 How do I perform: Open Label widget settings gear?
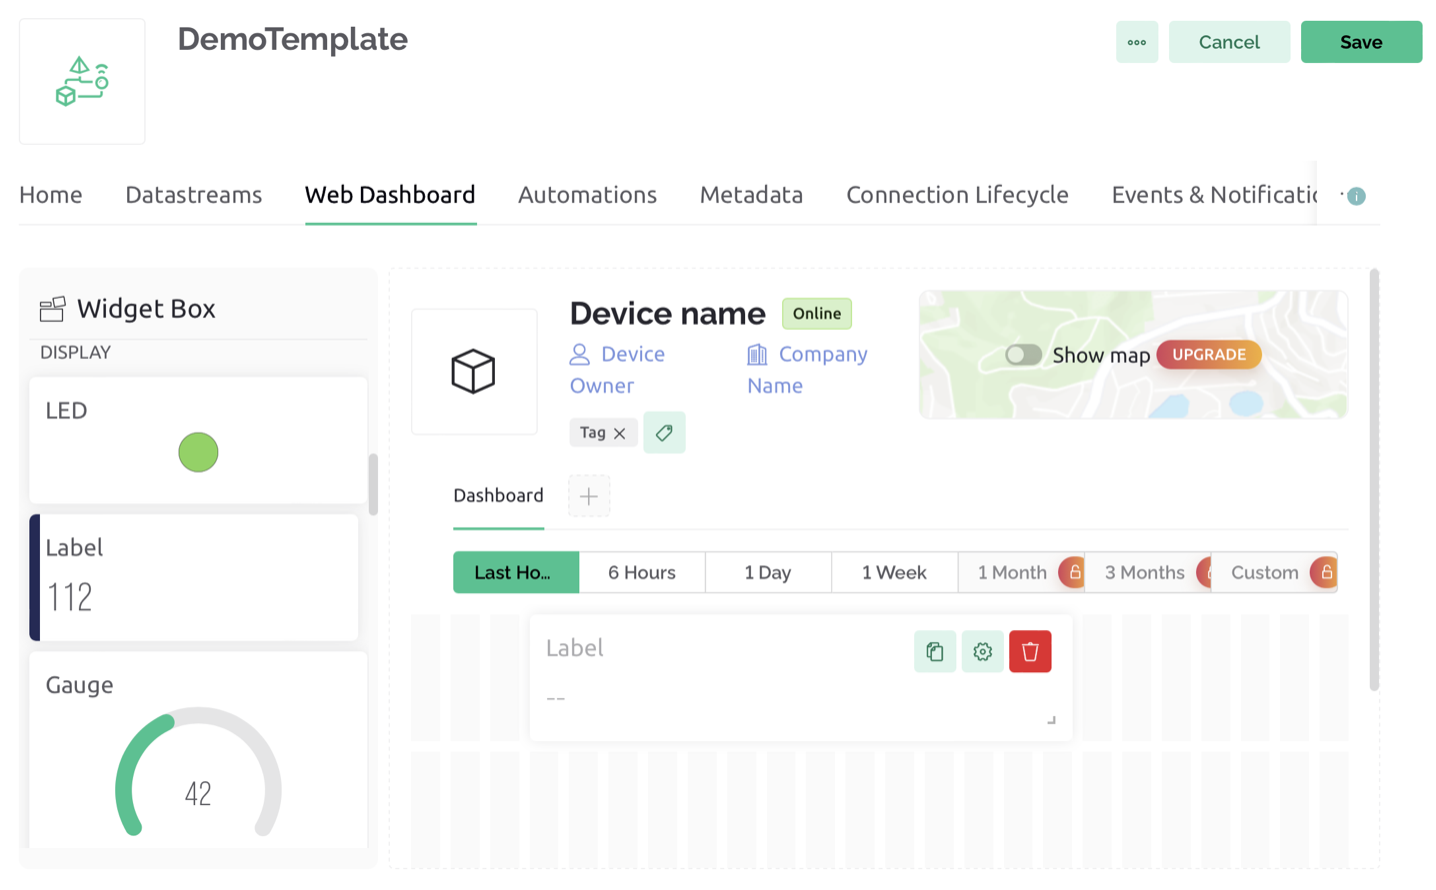point(983,652)
